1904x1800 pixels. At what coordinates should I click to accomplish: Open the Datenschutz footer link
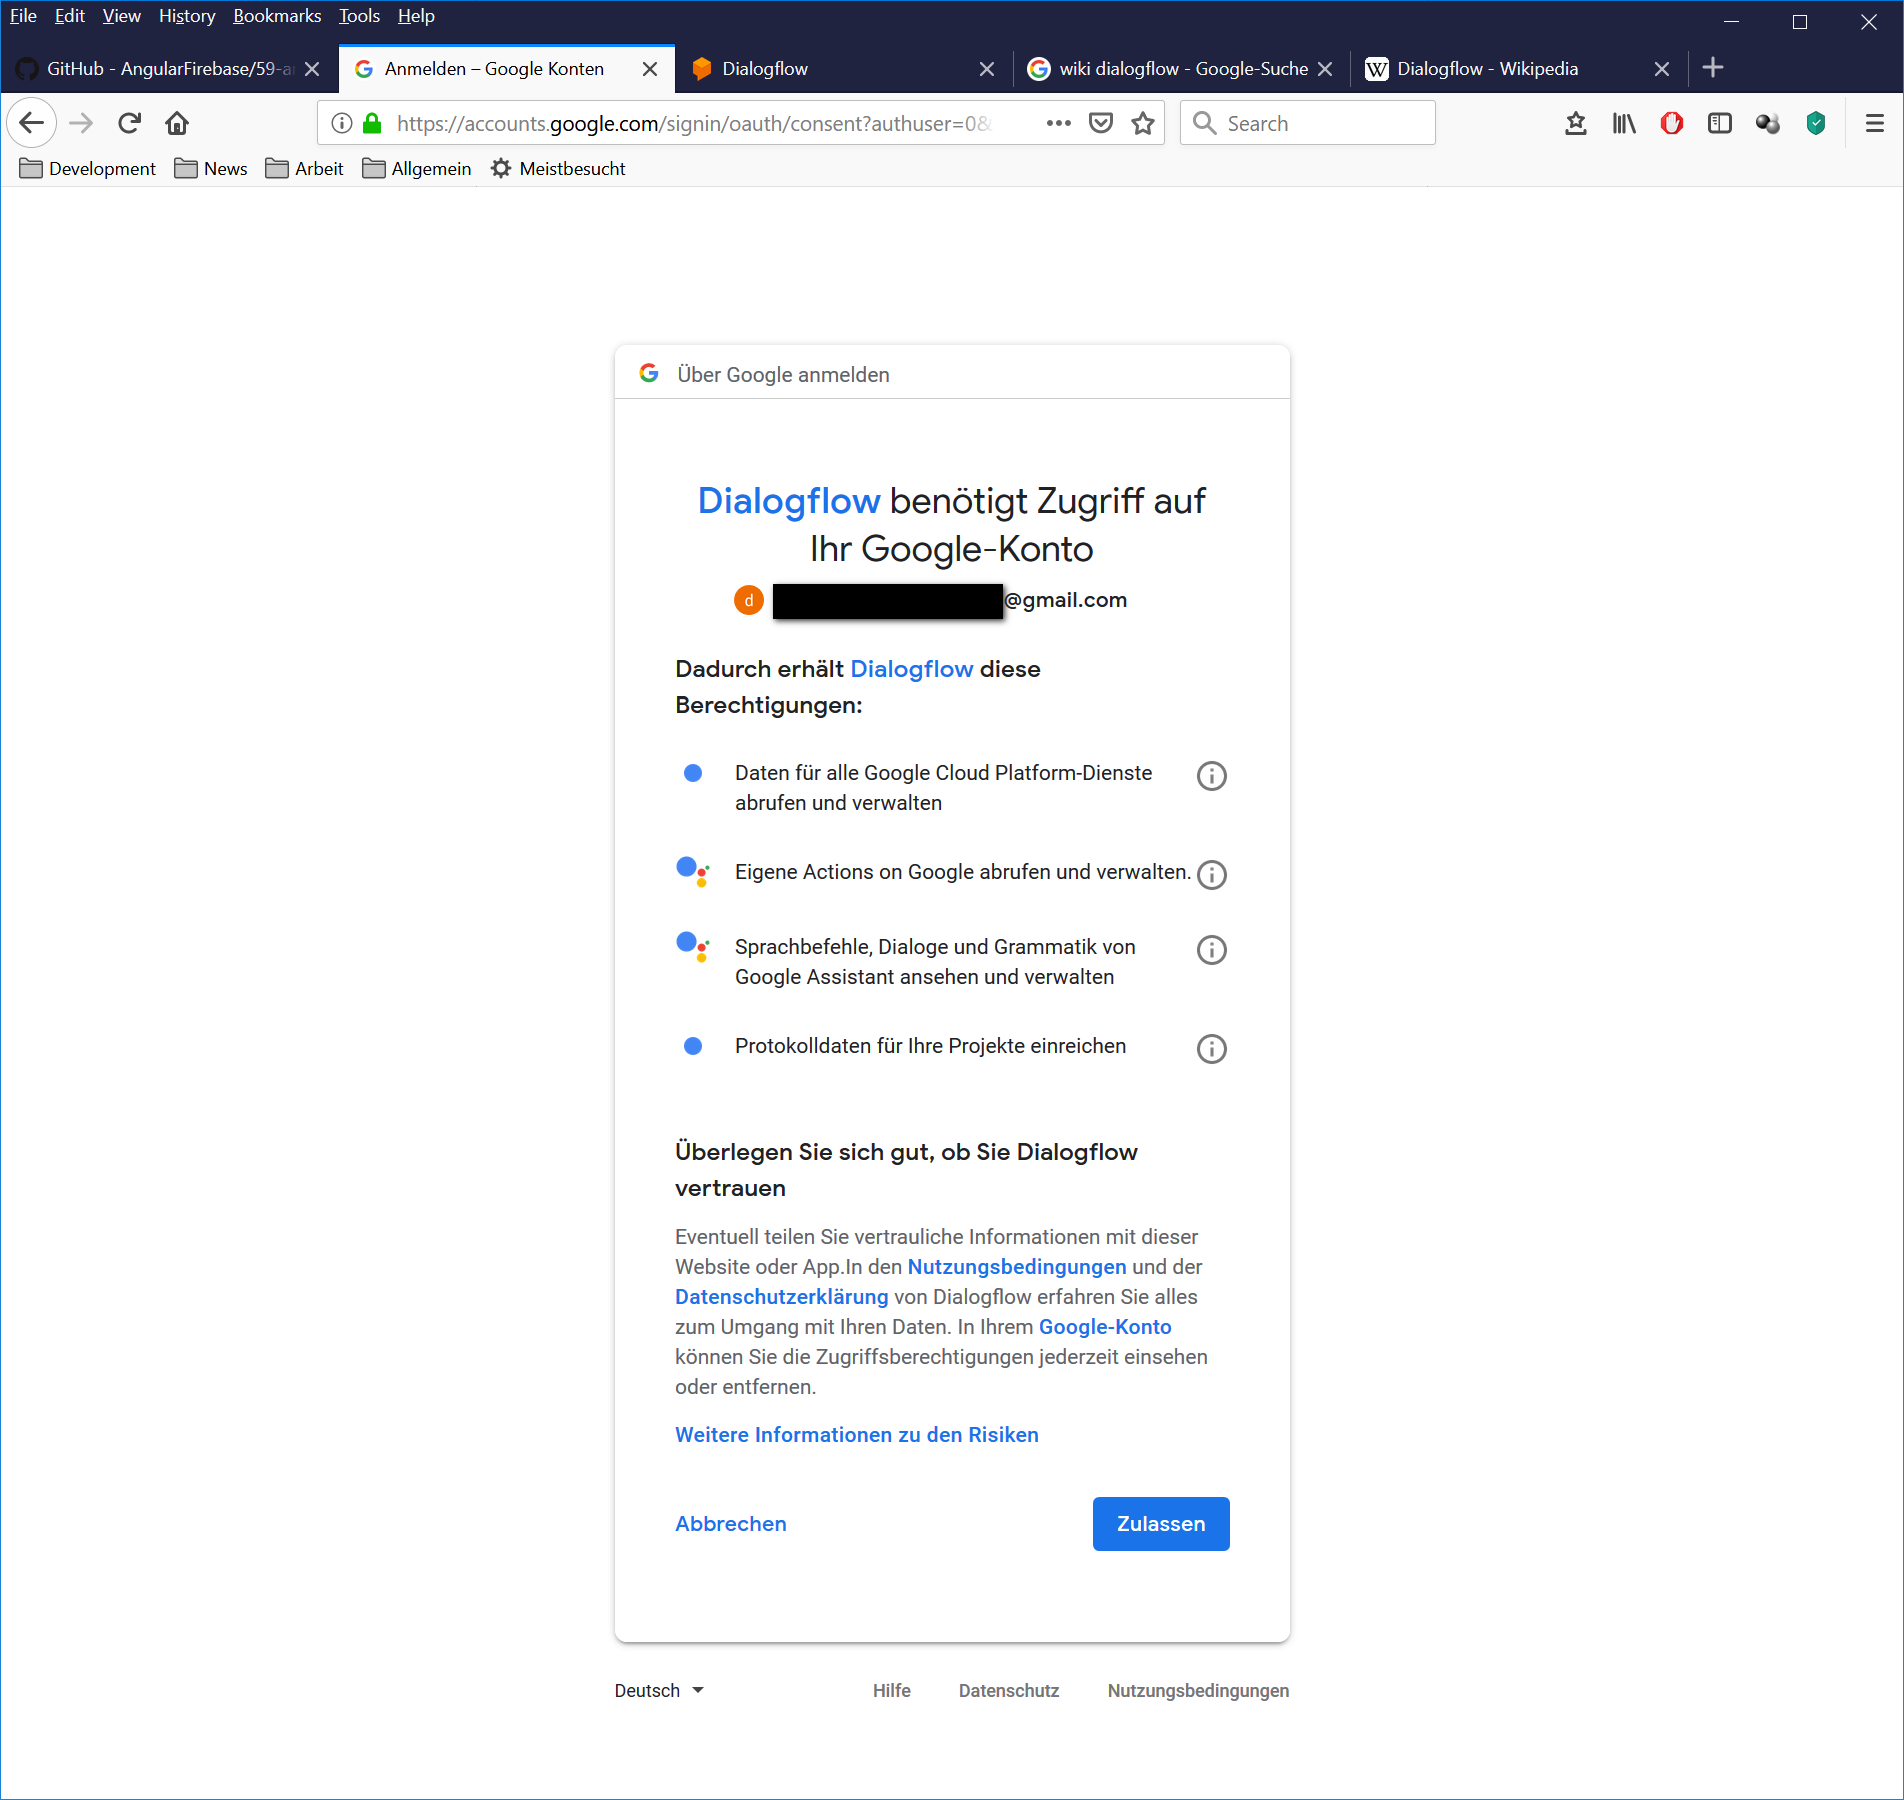(1009, 1690)
